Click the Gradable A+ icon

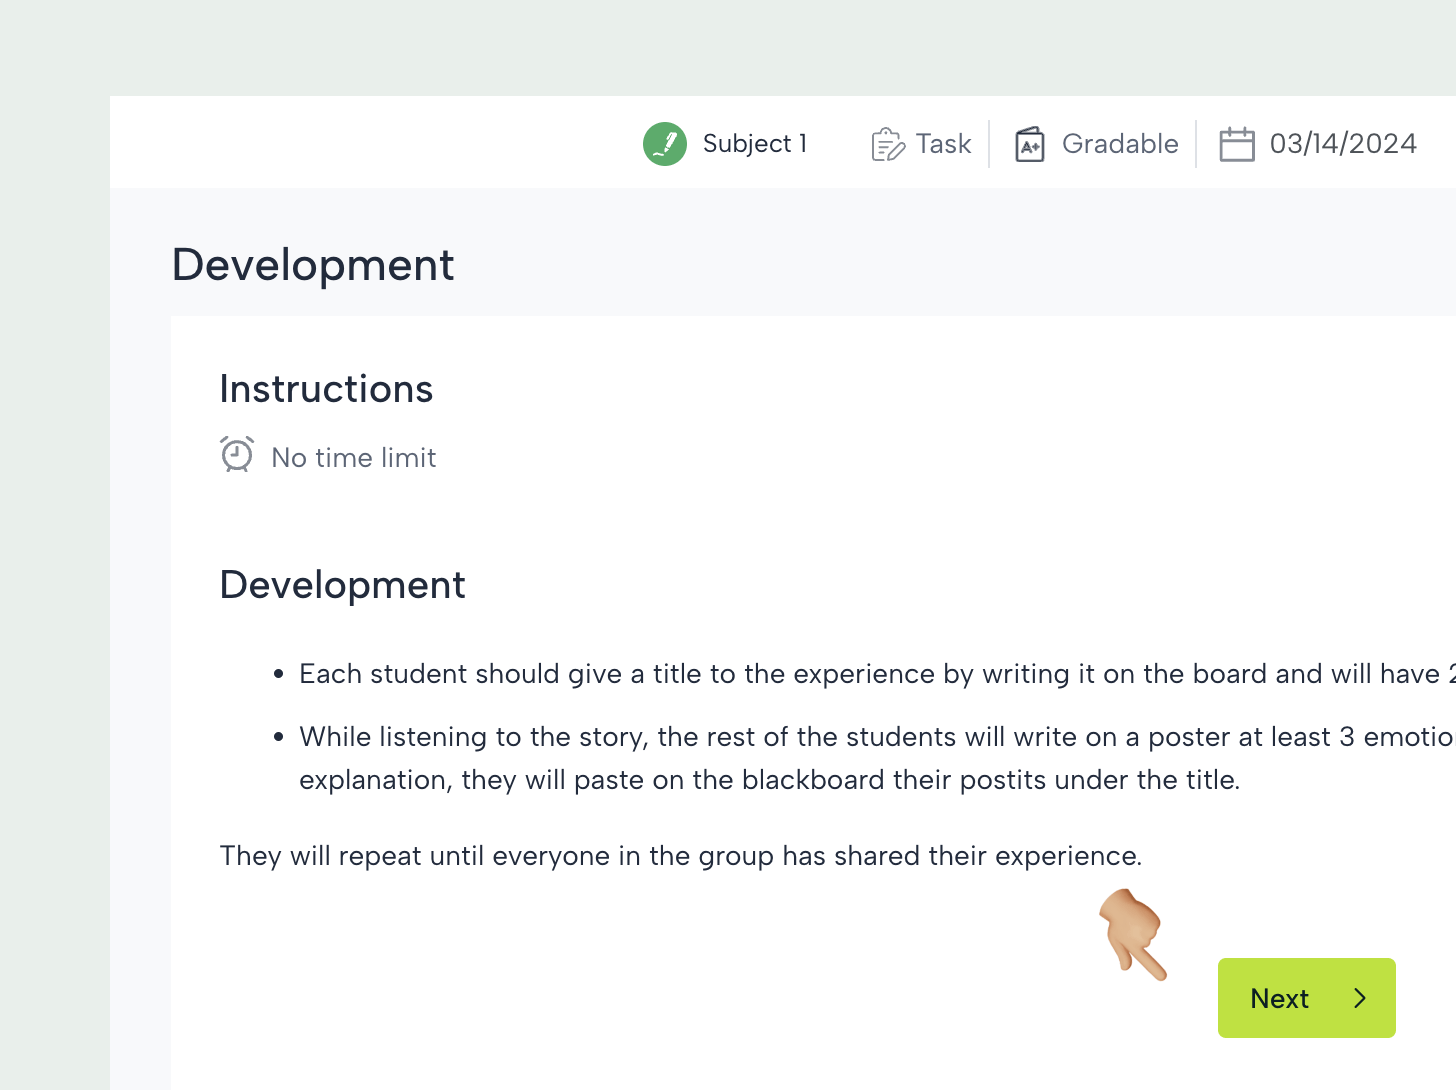point(1030,144)
